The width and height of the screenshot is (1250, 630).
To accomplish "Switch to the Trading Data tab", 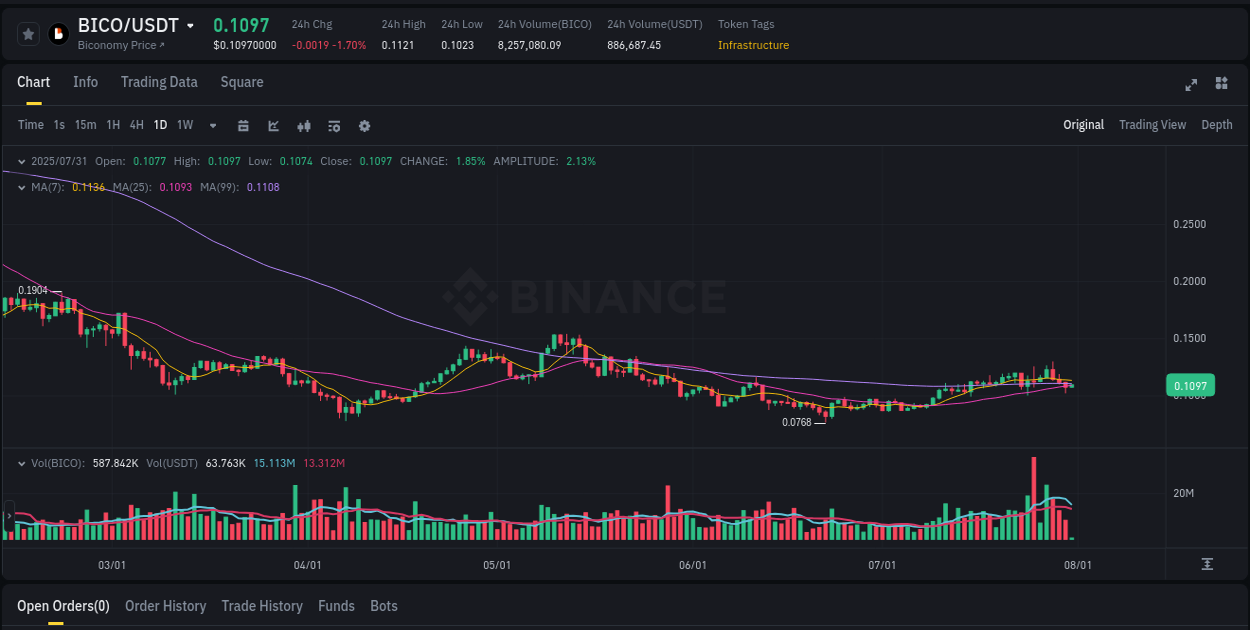I will point(159,82).
